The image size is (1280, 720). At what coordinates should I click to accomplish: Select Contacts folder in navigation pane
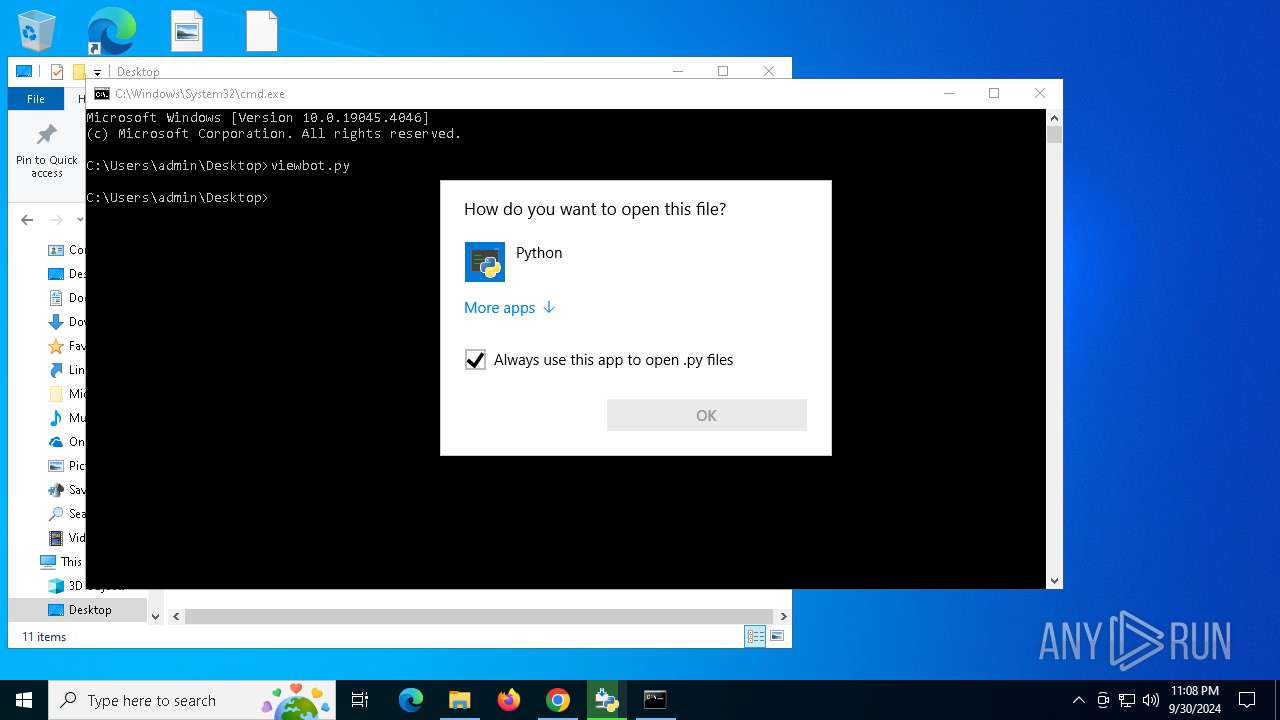[x=66, y=250]
